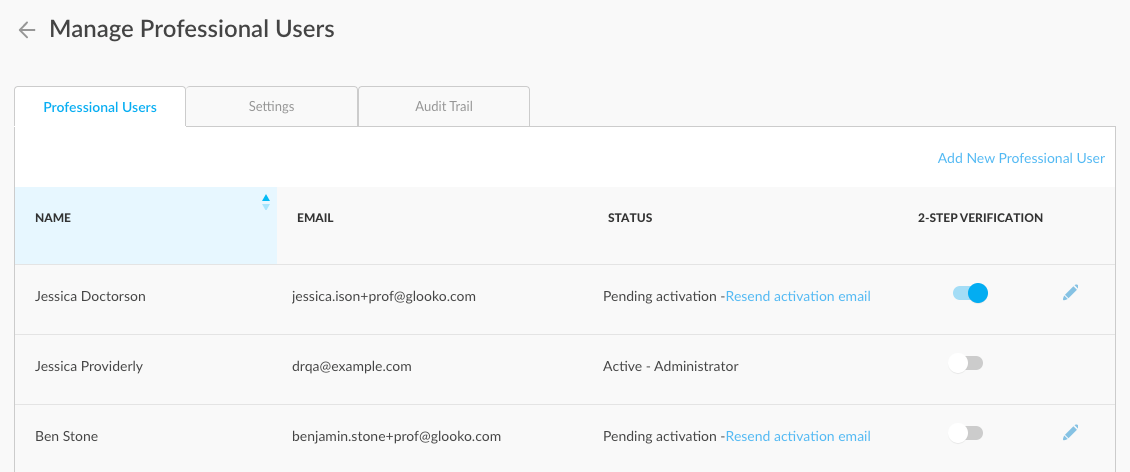
Task: Edit Jessica Doctorson using the pencil icon
Action: point(1070,293)
